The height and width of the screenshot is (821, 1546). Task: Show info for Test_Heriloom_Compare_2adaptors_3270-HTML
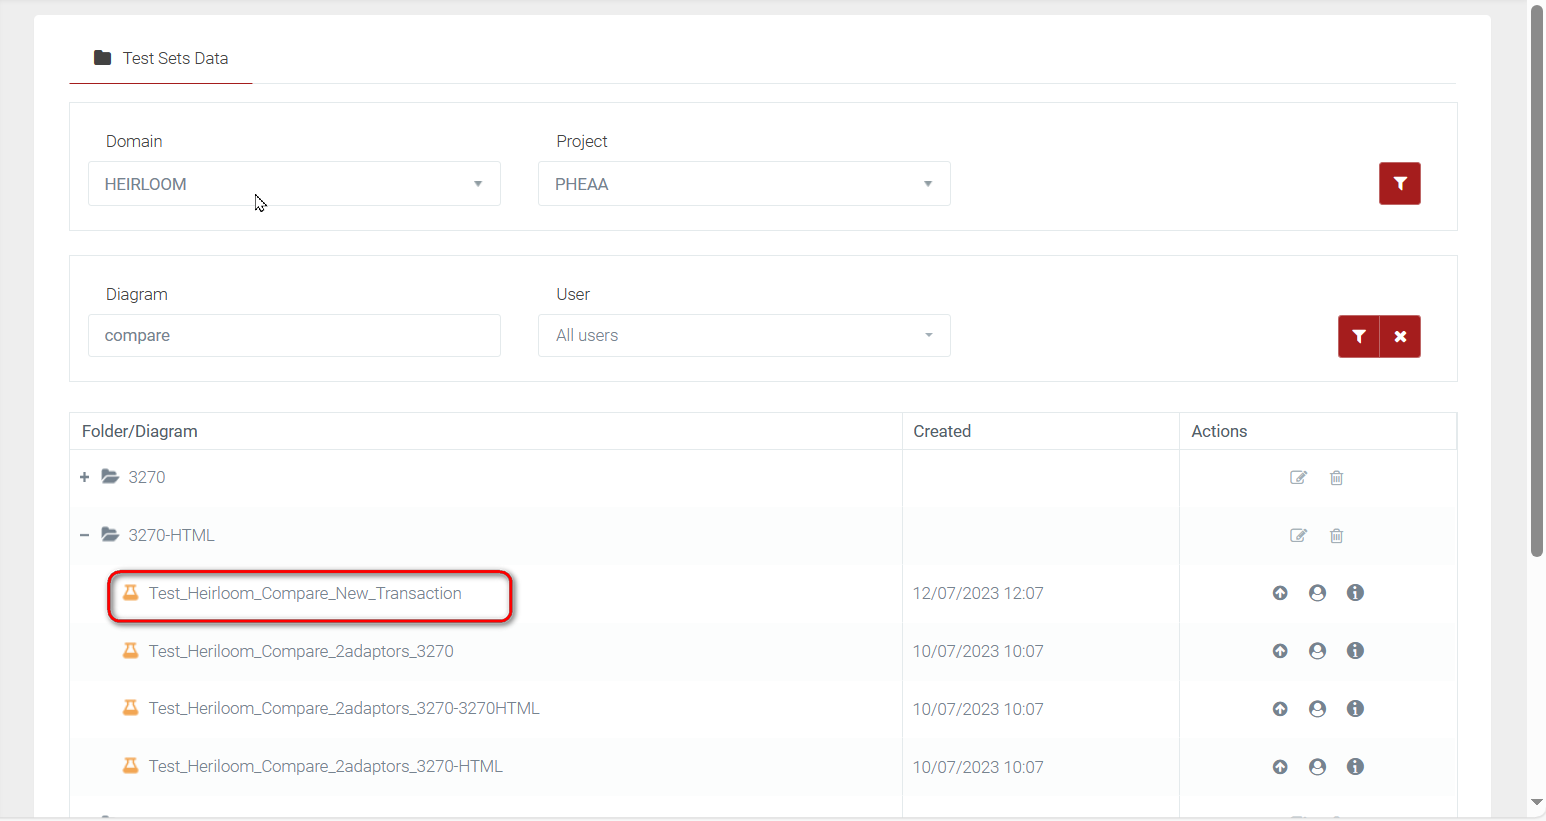click(x=1355, y=767)
